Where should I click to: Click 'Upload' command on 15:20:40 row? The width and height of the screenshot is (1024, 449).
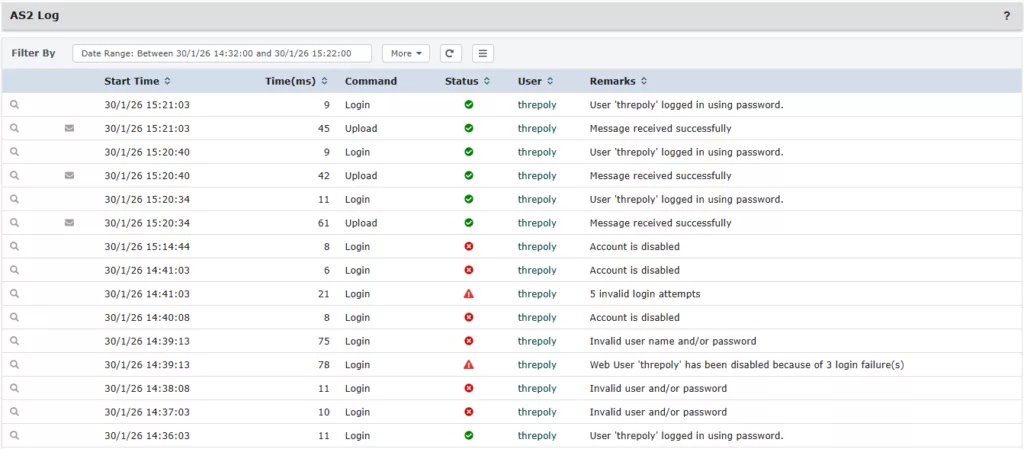(x=361, y=176)
